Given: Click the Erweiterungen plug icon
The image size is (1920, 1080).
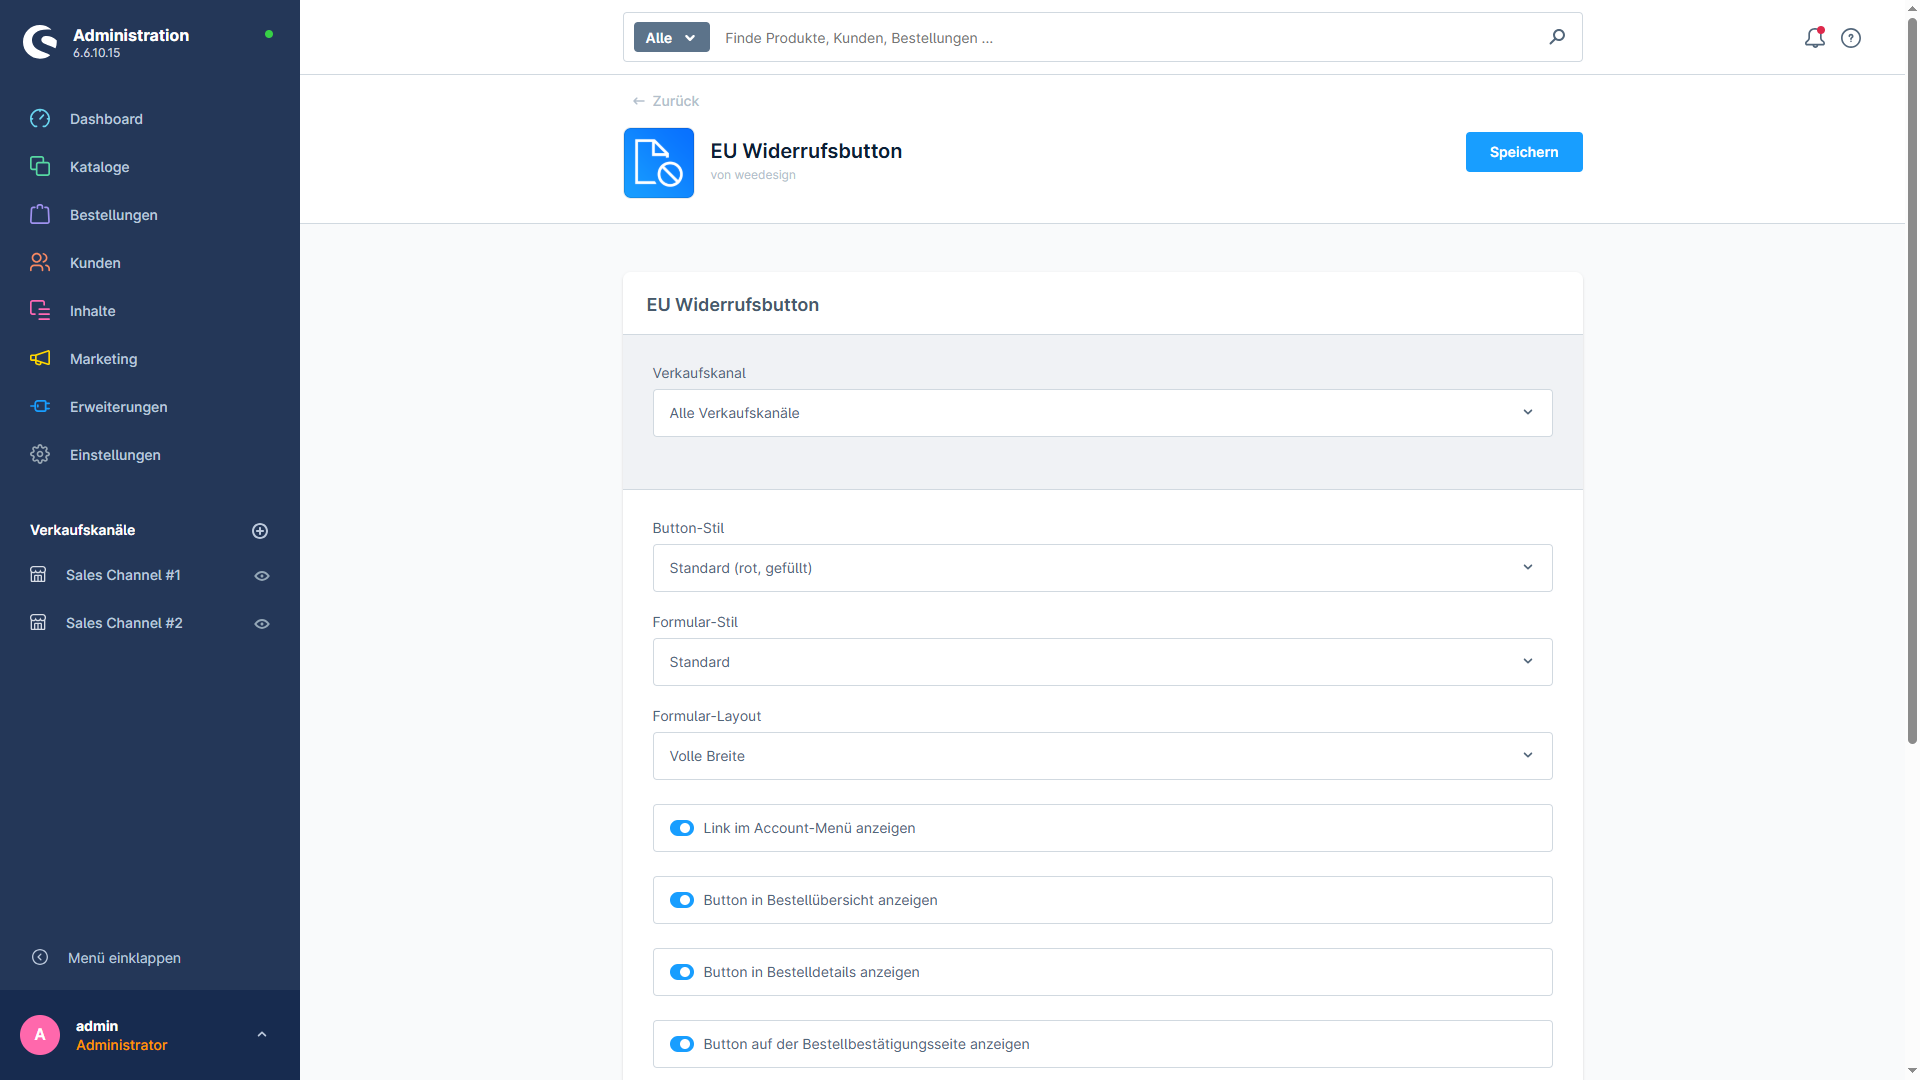Looking at the screenshot, I should click(40, 407).
